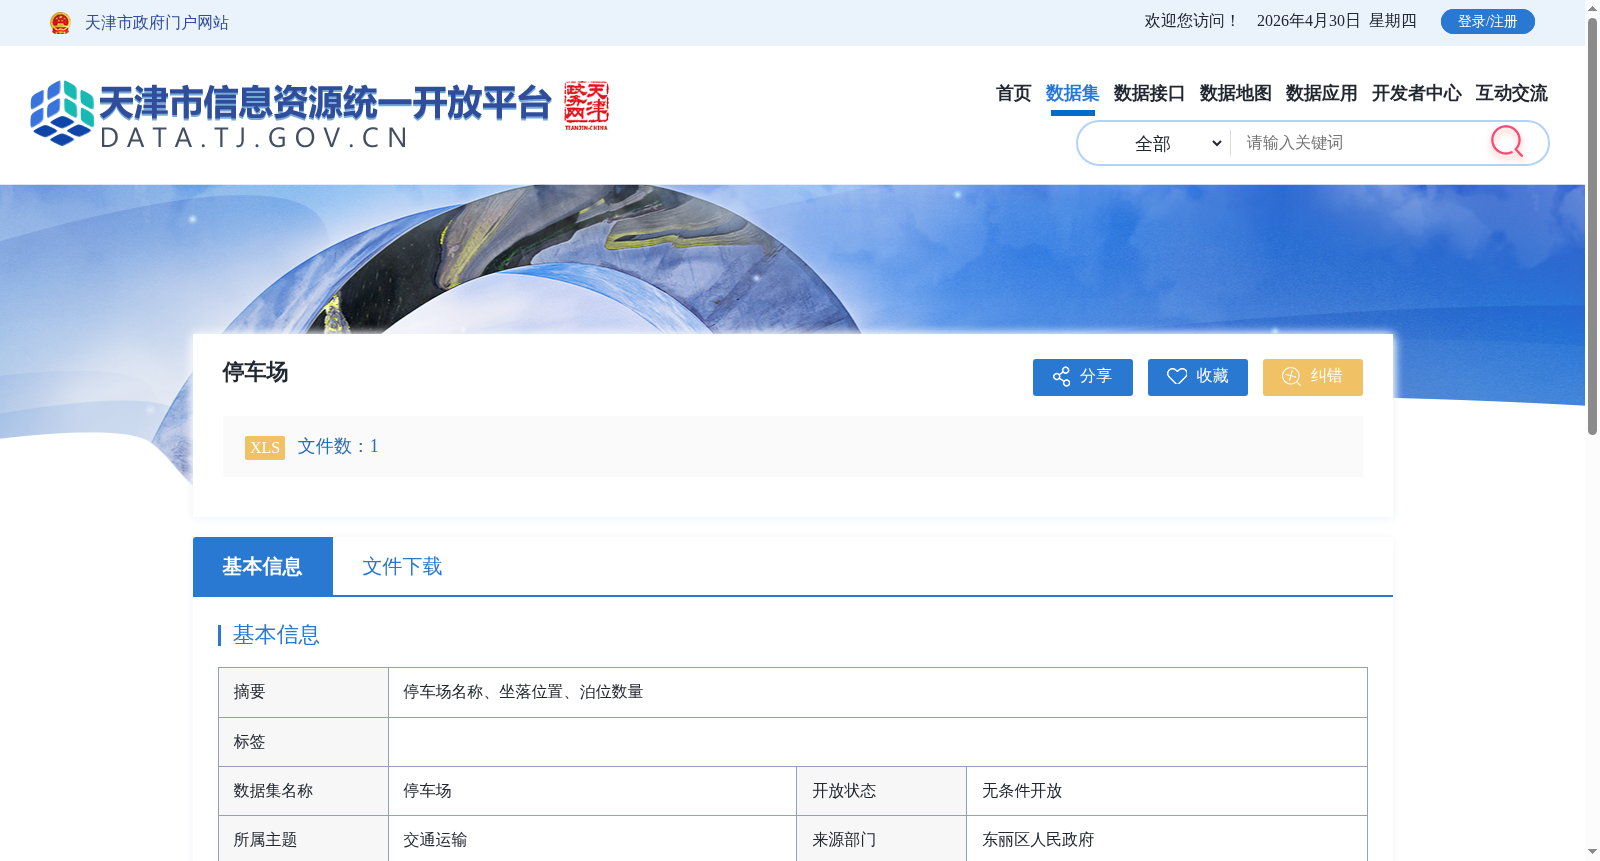This screenshot has height=861, width=1600.
Task: Click the page vertical scrollbar thumb
Action: [x=1592, y=225]
